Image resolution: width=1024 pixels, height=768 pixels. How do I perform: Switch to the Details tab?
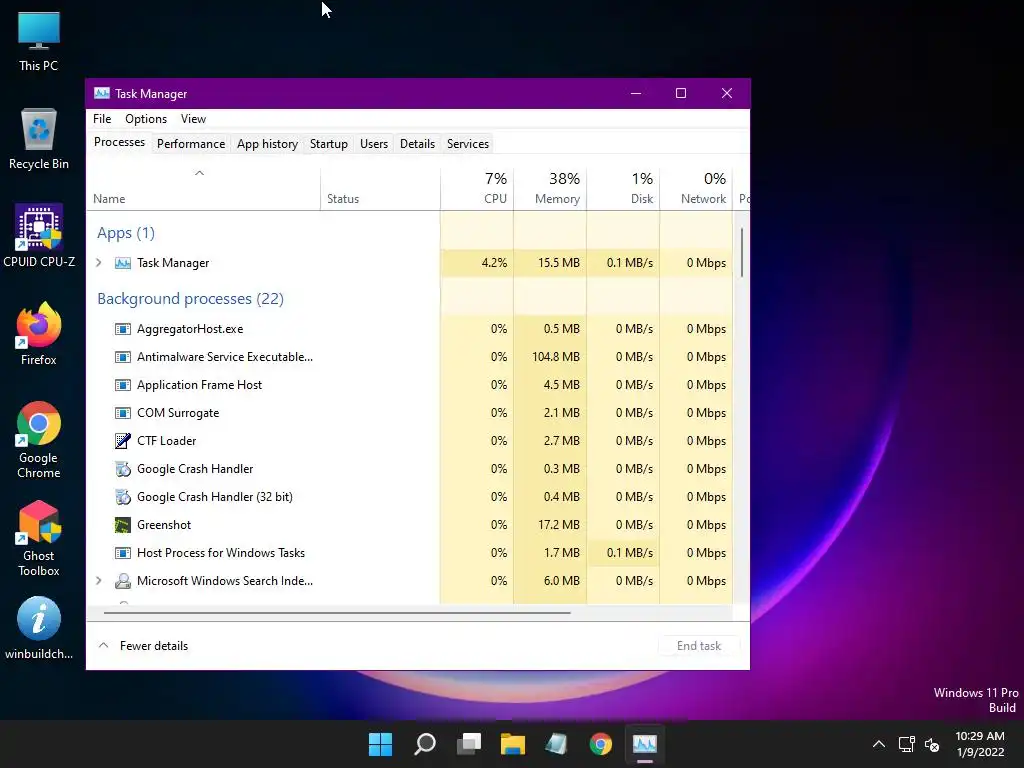(x=417, y=144)
